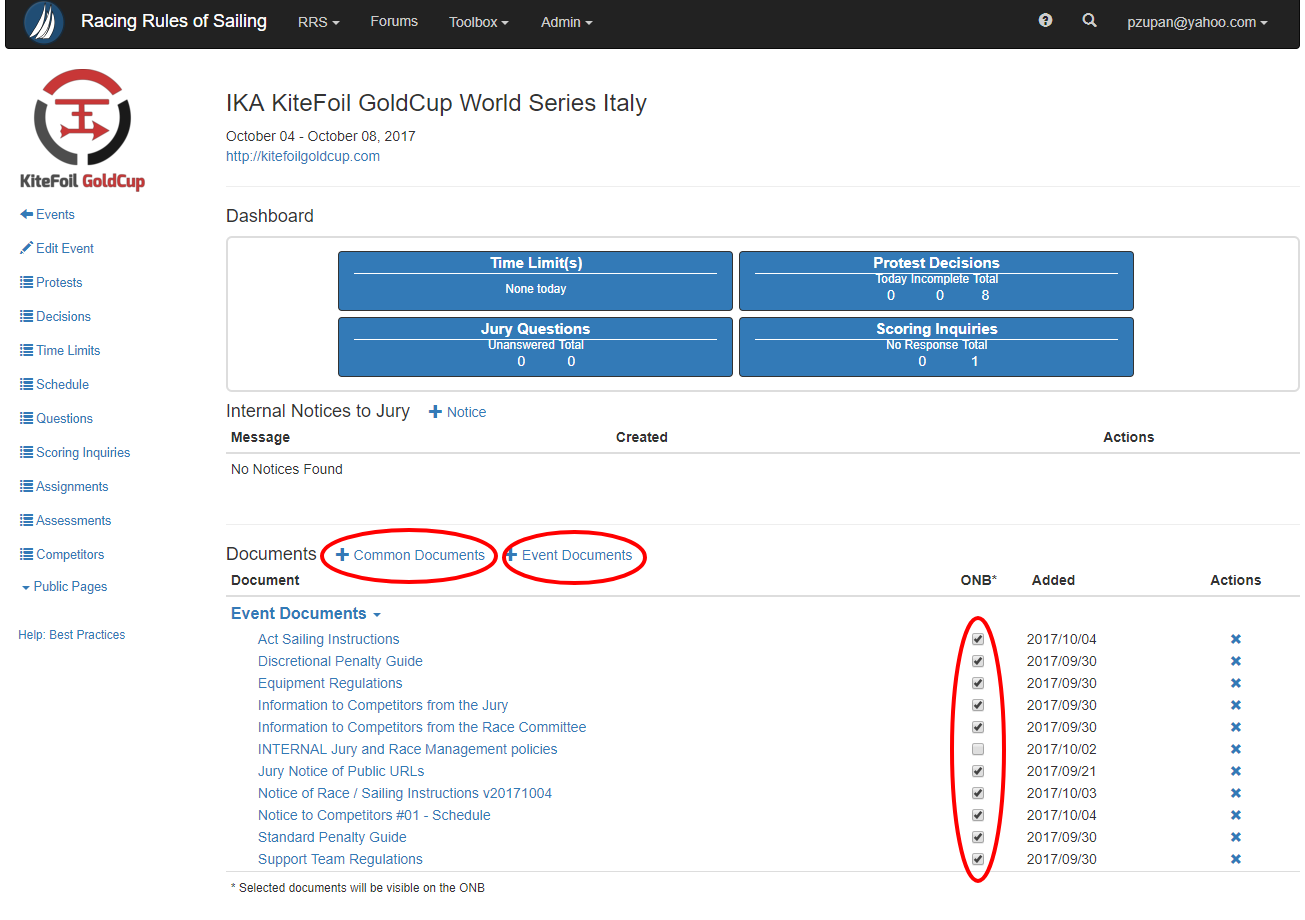Viewport: 1305px width, 920px height.
Task: Delete Act Sailing Instructions with its X icon
Action: 1235,639
